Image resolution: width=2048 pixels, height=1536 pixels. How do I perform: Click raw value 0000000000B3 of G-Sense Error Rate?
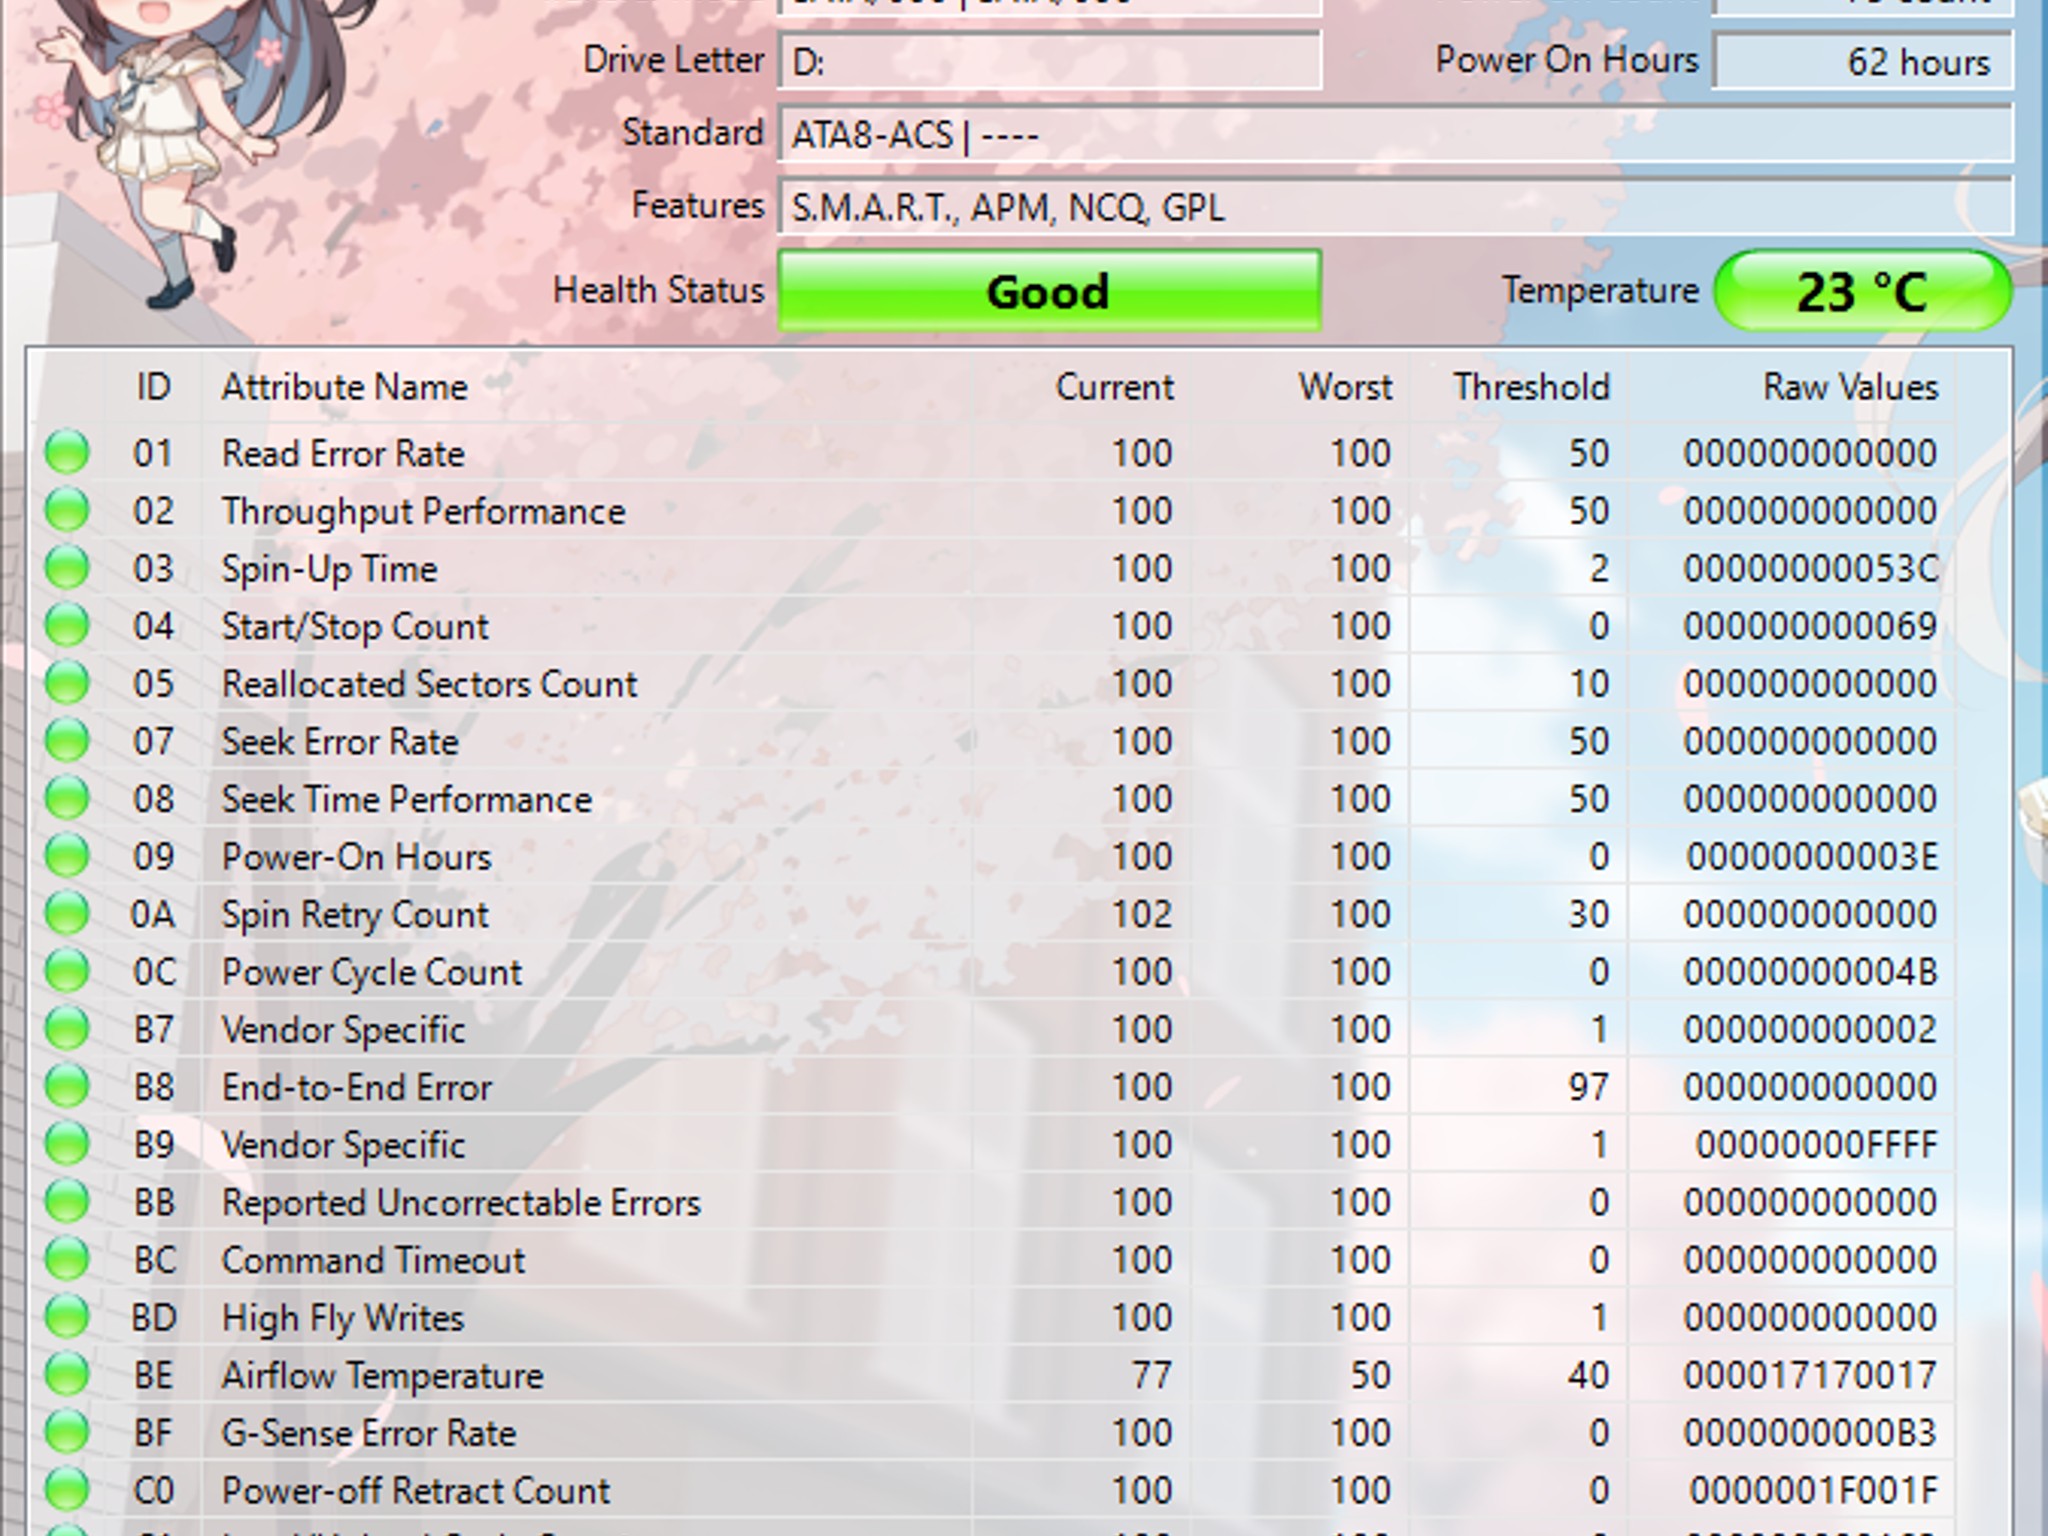pyautogui.click(x=1811, y=1433)
